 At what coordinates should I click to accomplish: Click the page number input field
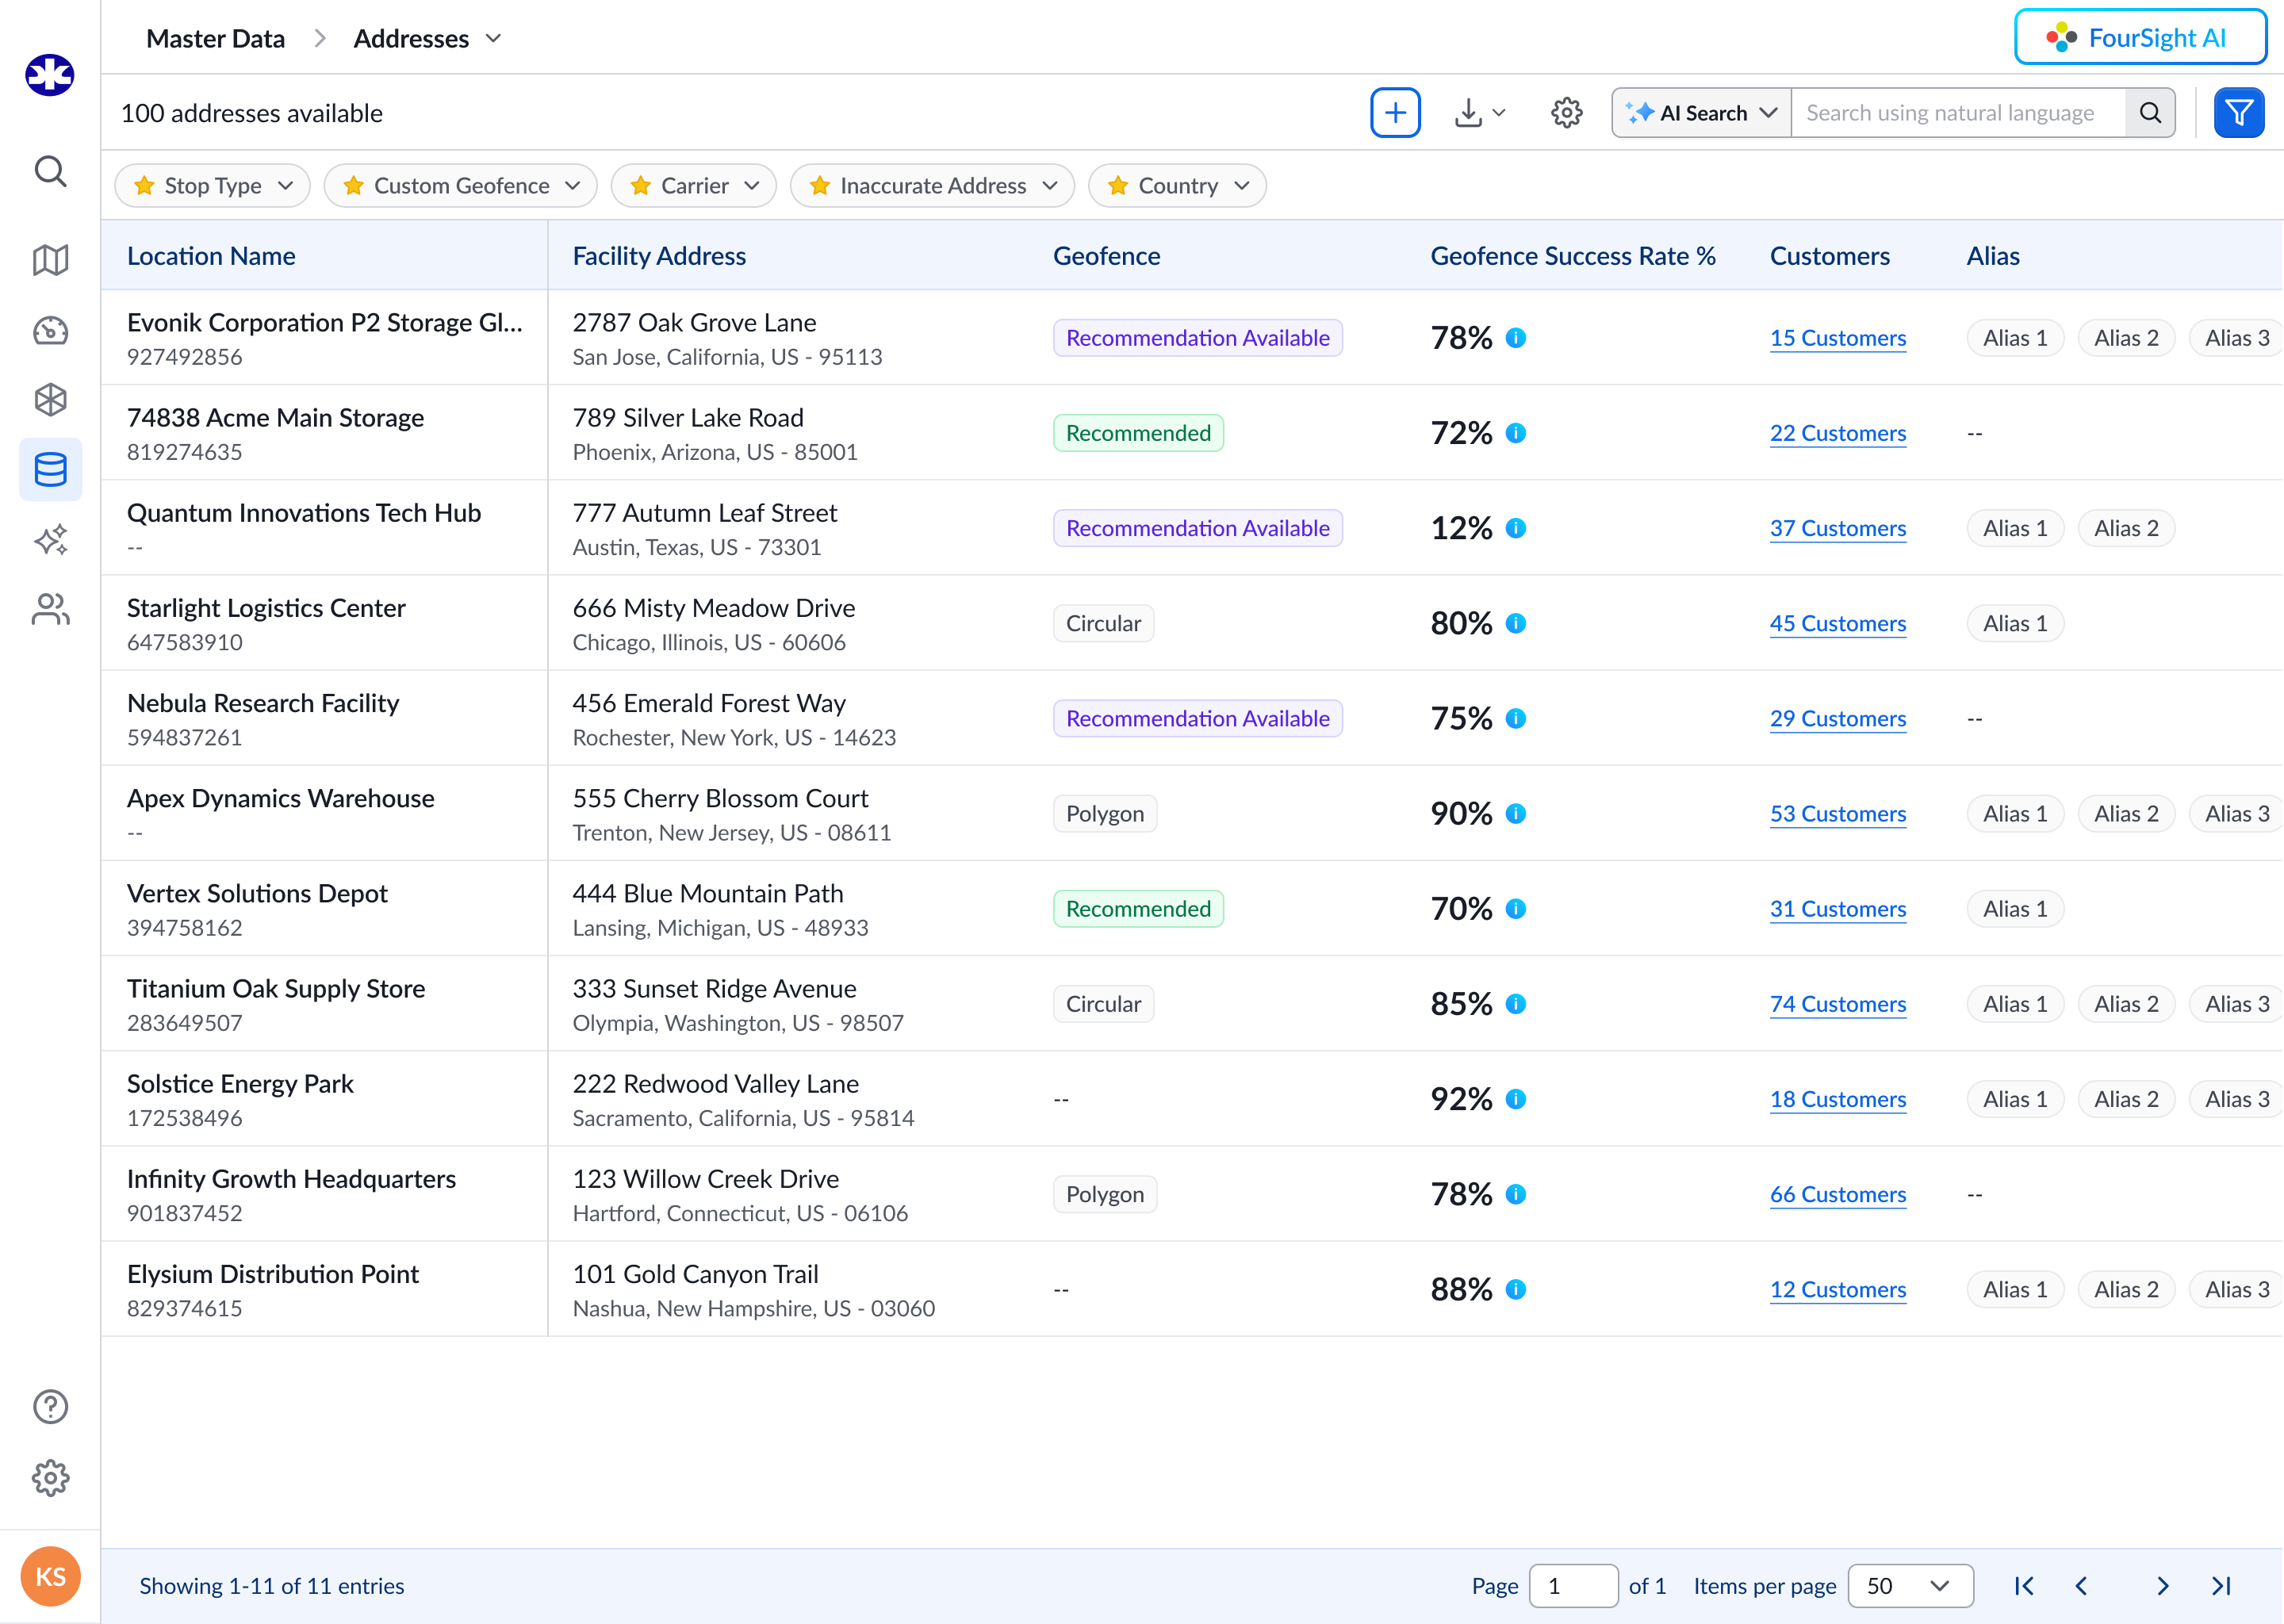point(1573,1586)
